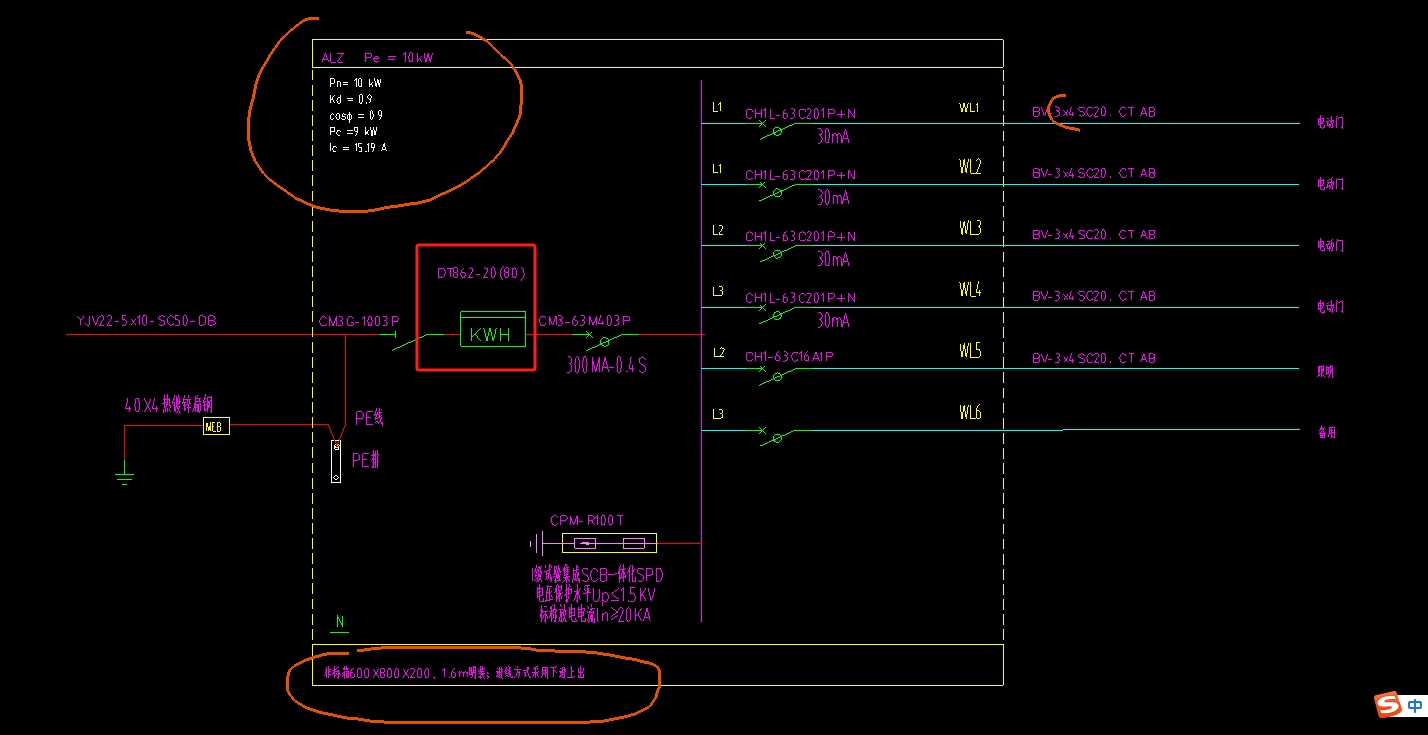Click the YJV22-5x10-SC50-DB incoming cable label
Image resolution: width=1428 pixels, height=735 pixels.
(146, 321)
